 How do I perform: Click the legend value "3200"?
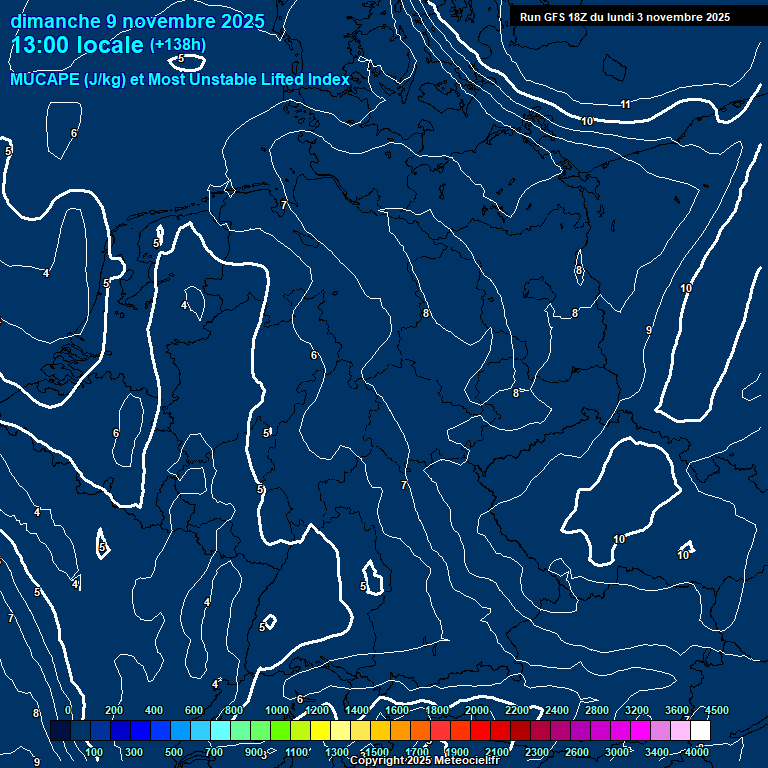click(637, 710)
